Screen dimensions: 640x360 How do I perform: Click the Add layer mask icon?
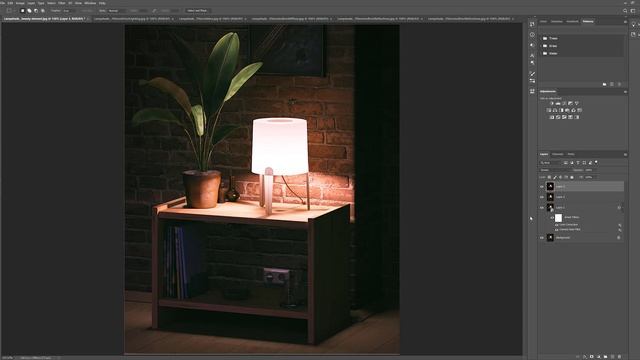coord(591,357)
